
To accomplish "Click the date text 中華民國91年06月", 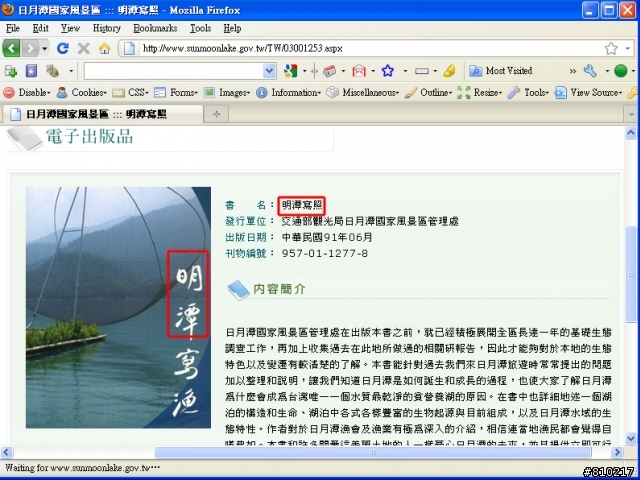I will (327, 237).
